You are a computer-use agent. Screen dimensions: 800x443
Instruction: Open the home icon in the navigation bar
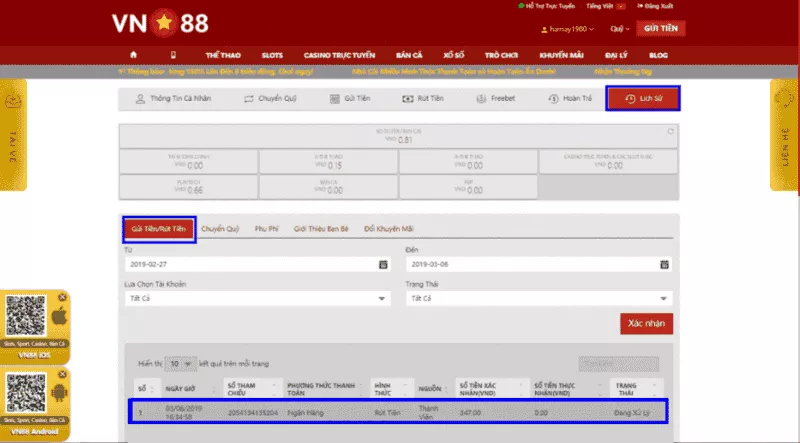(x=133, y=55)
